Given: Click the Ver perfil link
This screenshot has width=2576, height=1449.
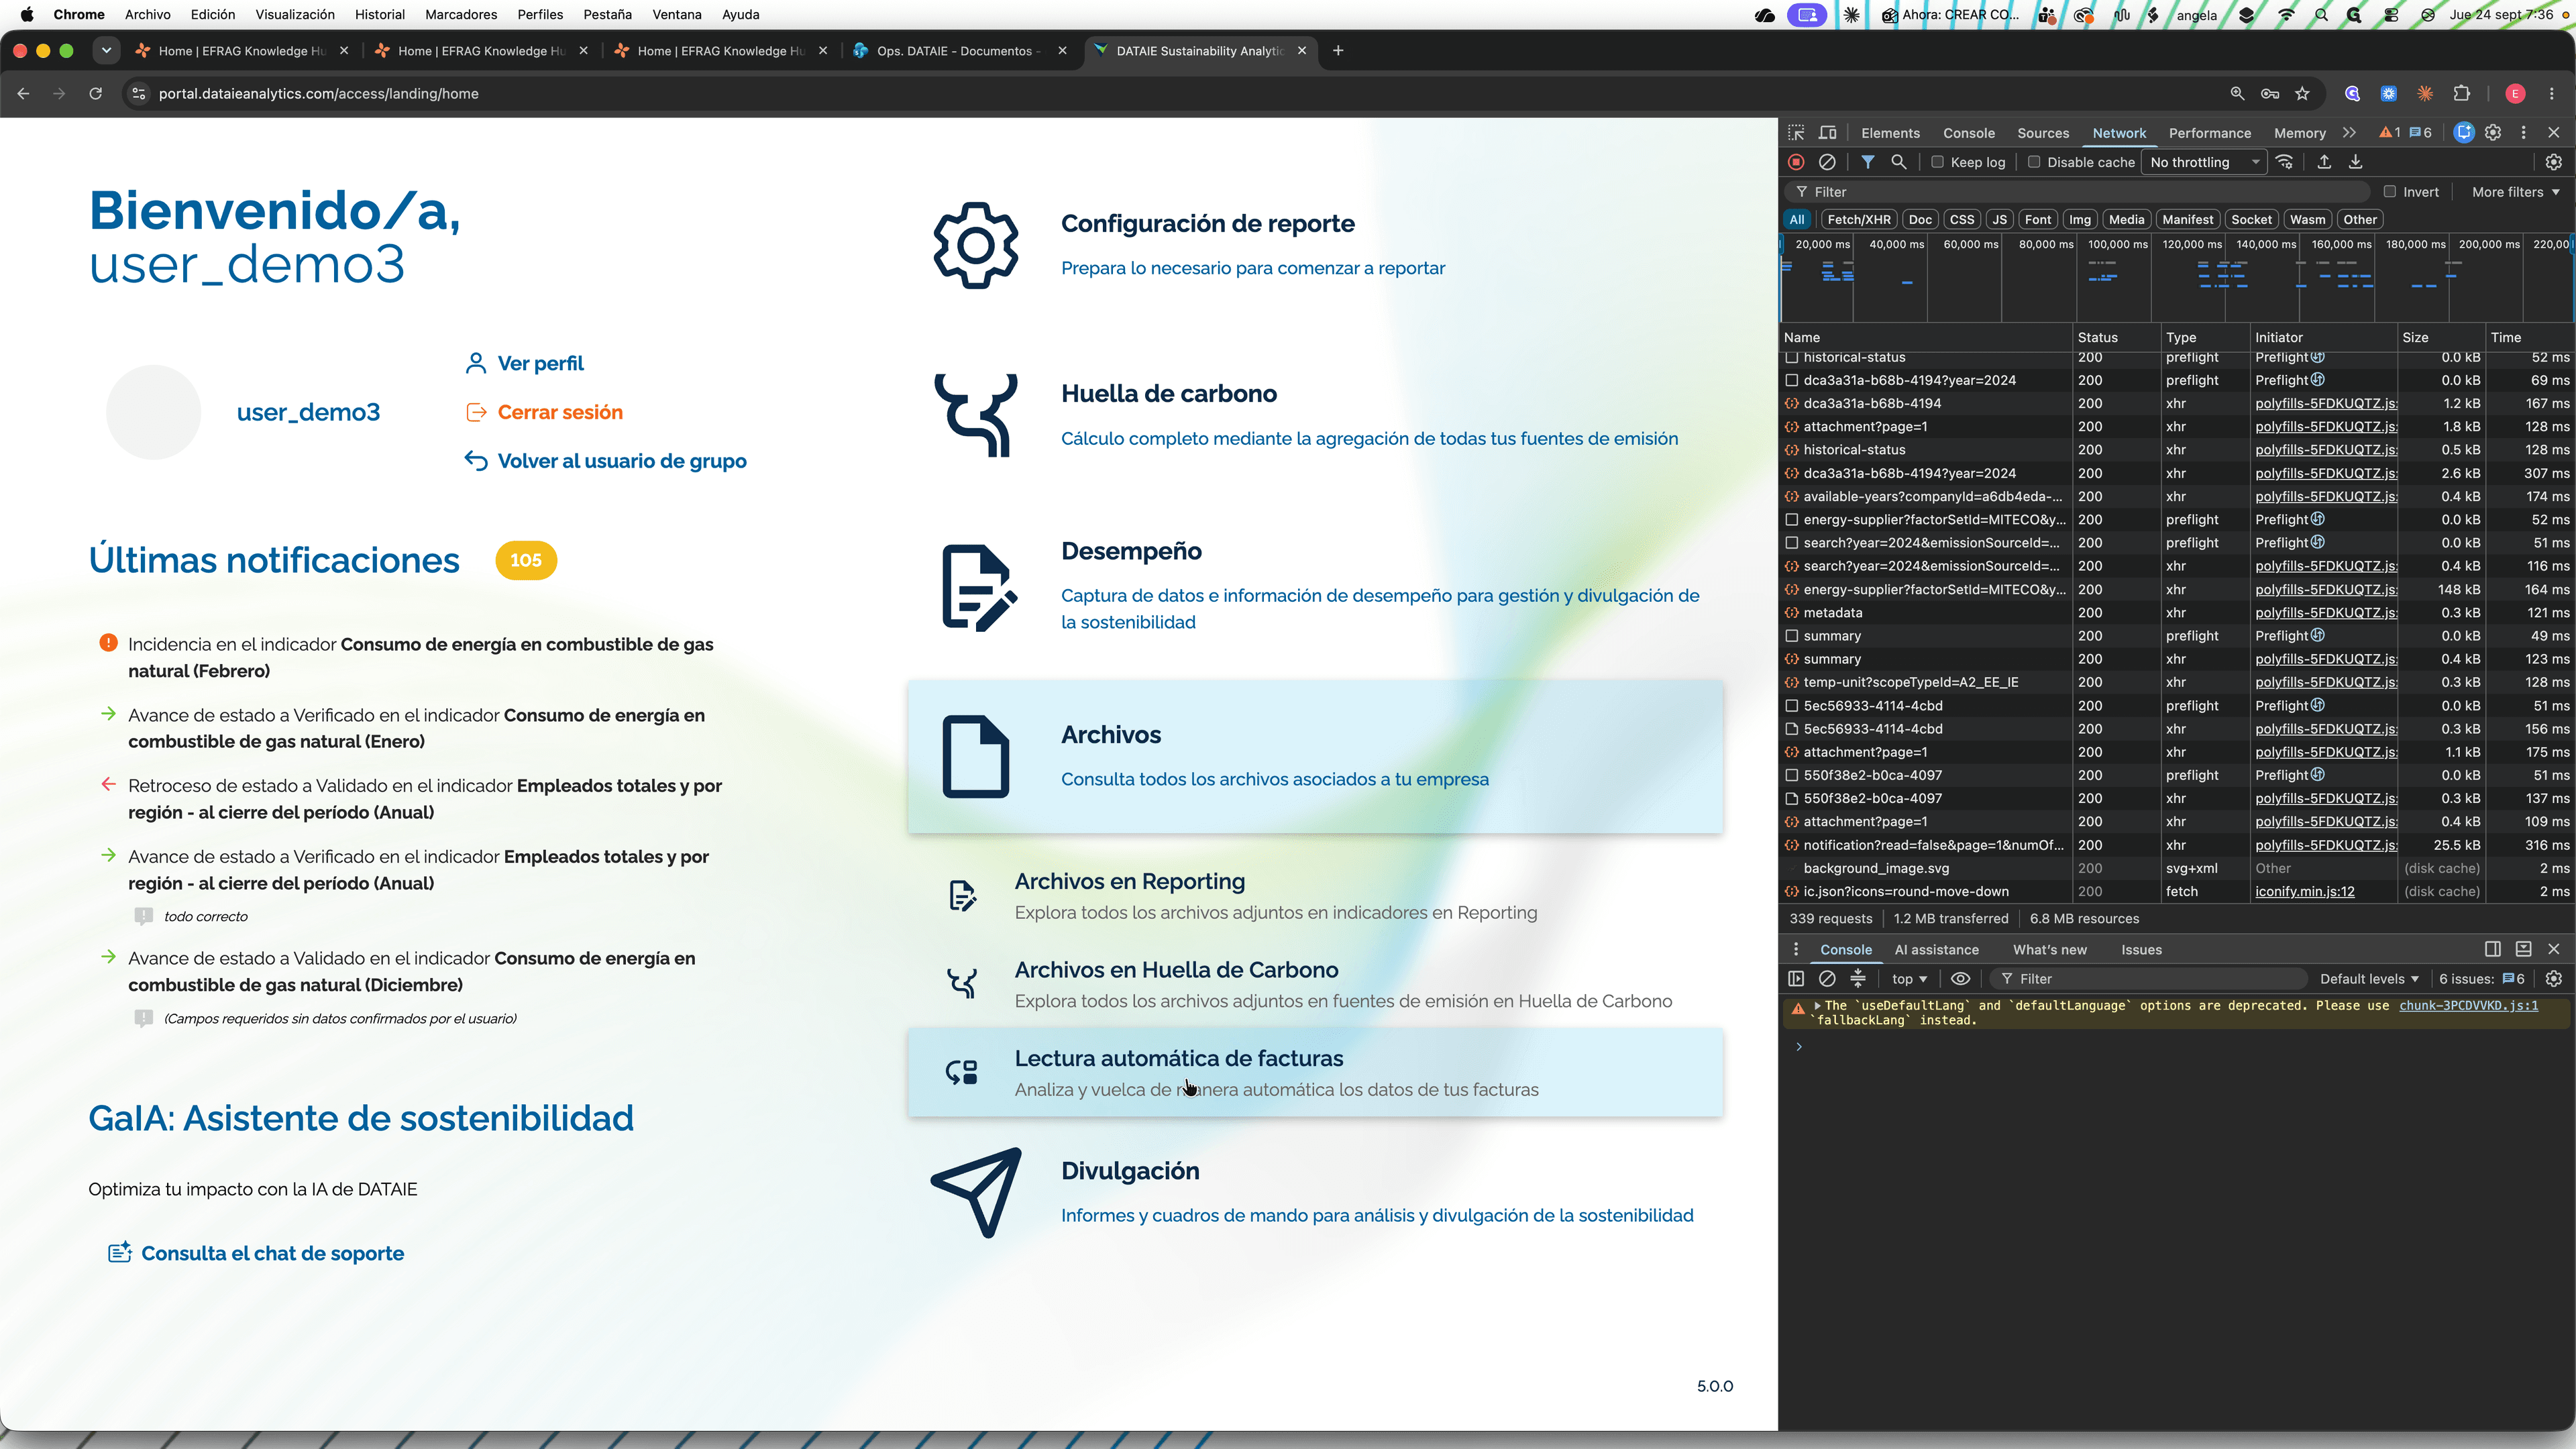Looking at the screenshot, I should [x=526, y=363].
